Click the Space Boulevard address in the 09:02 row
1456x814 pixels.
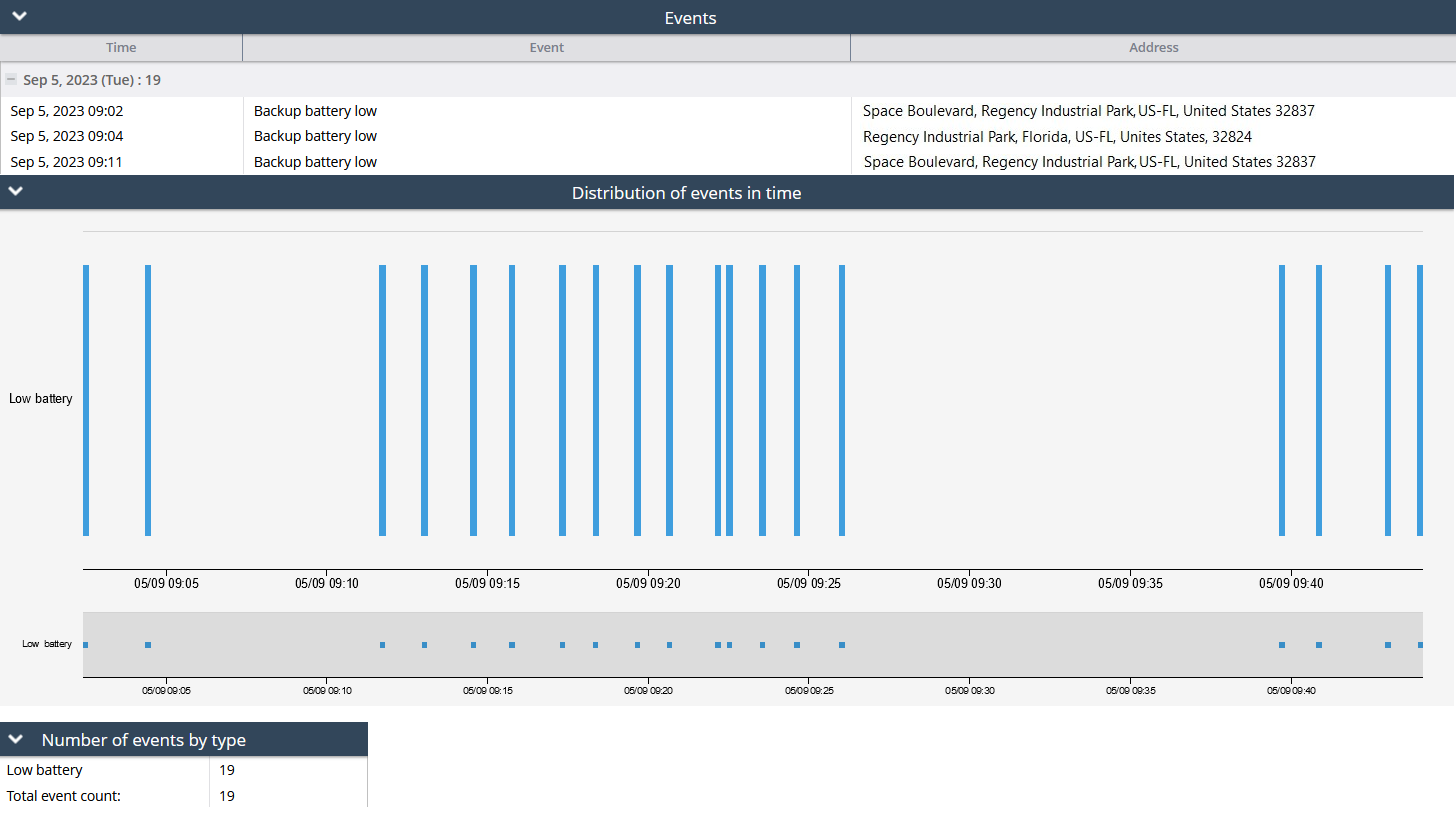point(1089,111)
